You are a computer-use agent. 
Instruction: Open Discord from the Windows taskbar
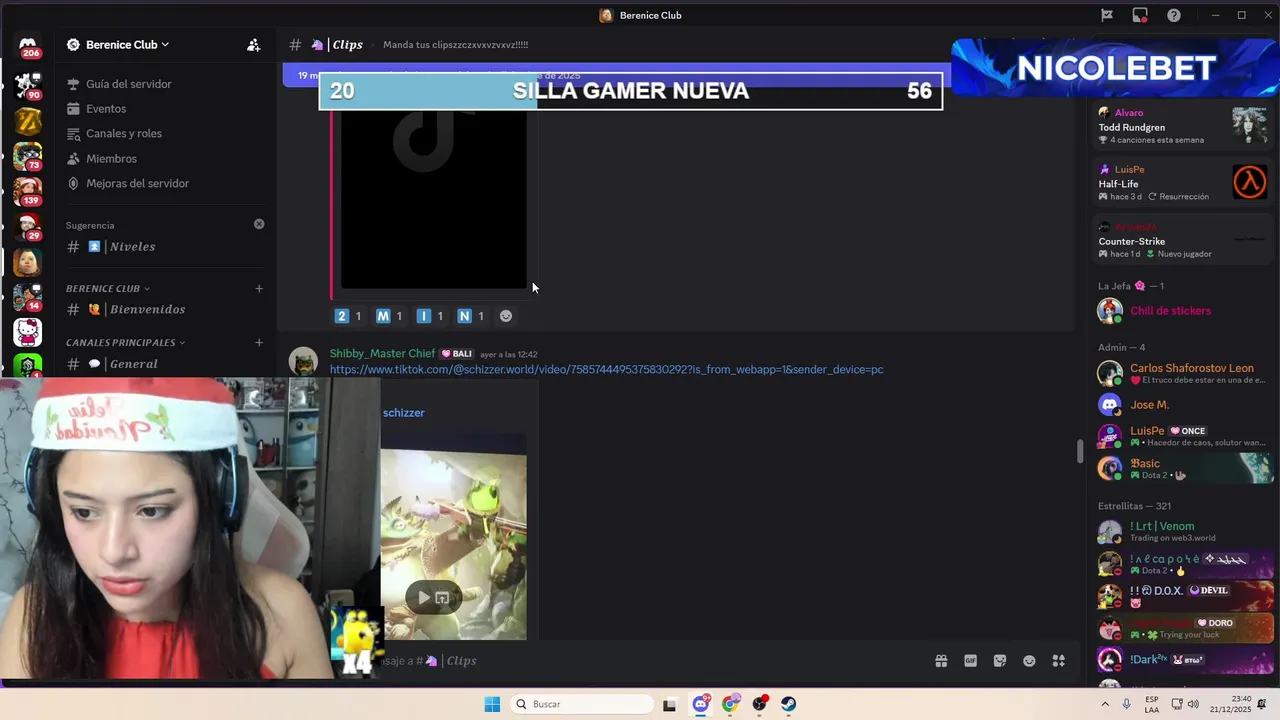click(701, 704)
